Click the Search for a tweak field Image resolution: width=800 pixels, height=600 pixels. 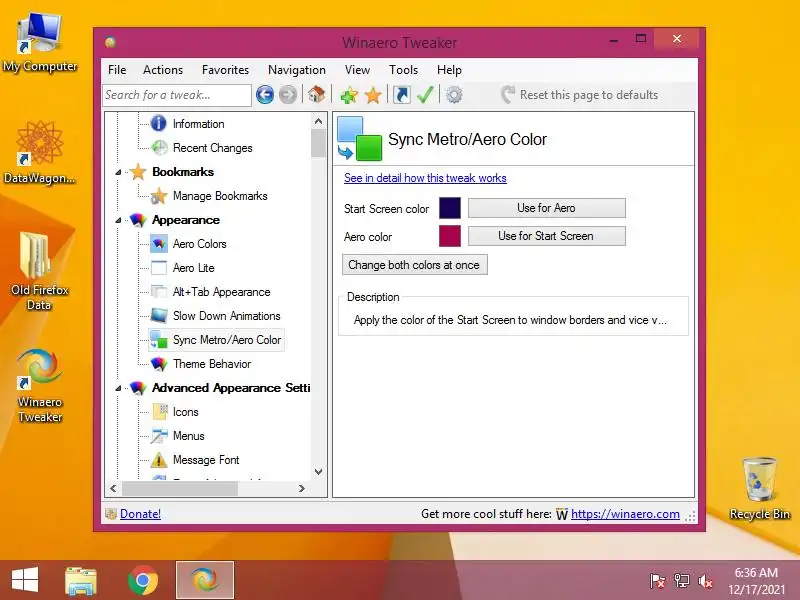coord(177,95)
